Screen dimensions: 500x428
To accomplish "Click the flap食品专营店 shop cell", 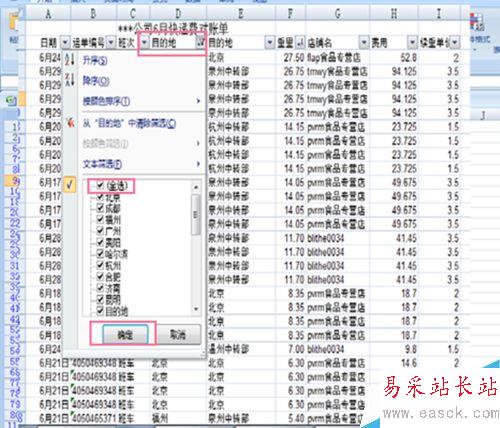I will [338, 58].
